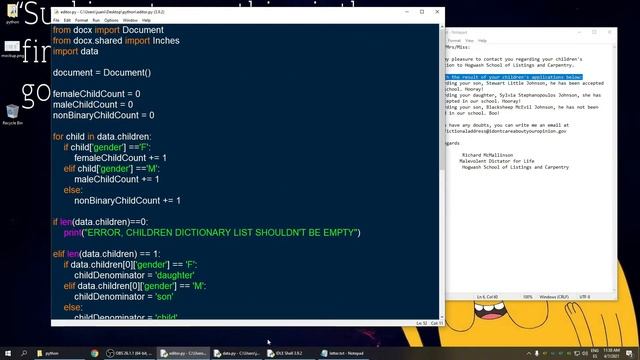Click the 'import data' line
This screenshot has height=360, width=640.
pos(76,51)
